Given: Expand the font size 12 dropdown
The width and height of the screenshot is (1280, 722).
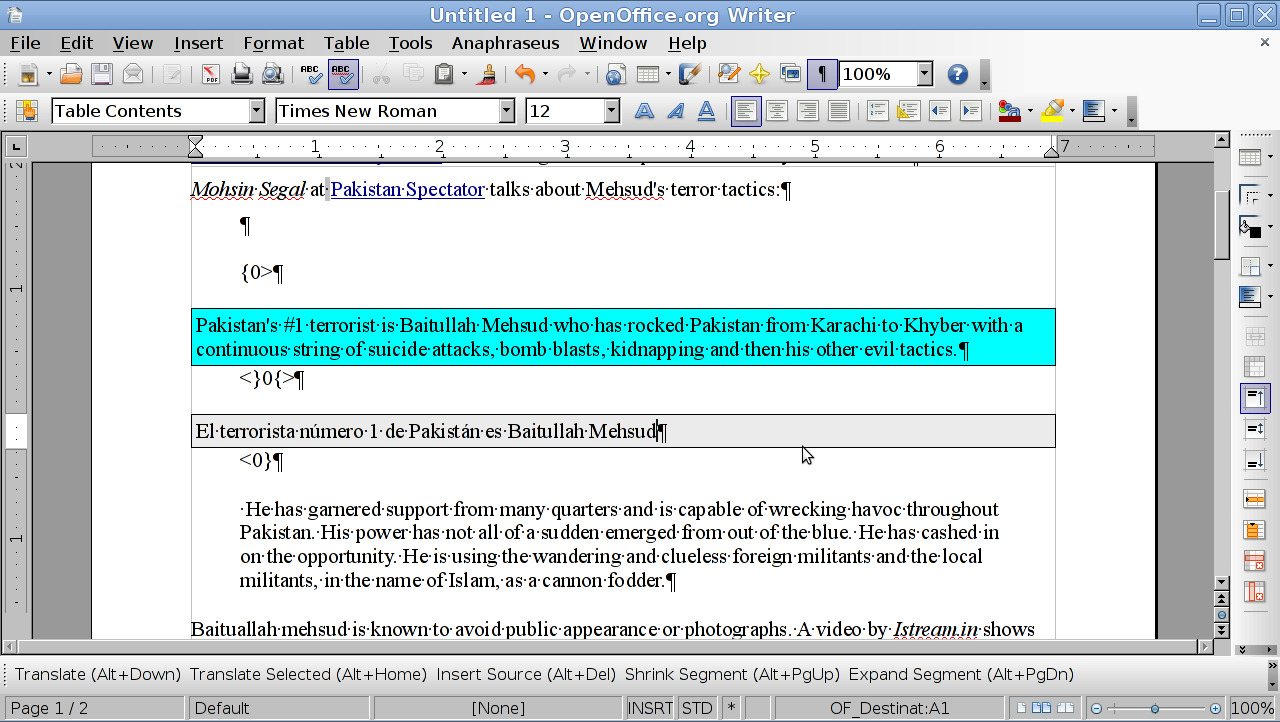Looking at the screenshot, I should [x=611, y=111].
